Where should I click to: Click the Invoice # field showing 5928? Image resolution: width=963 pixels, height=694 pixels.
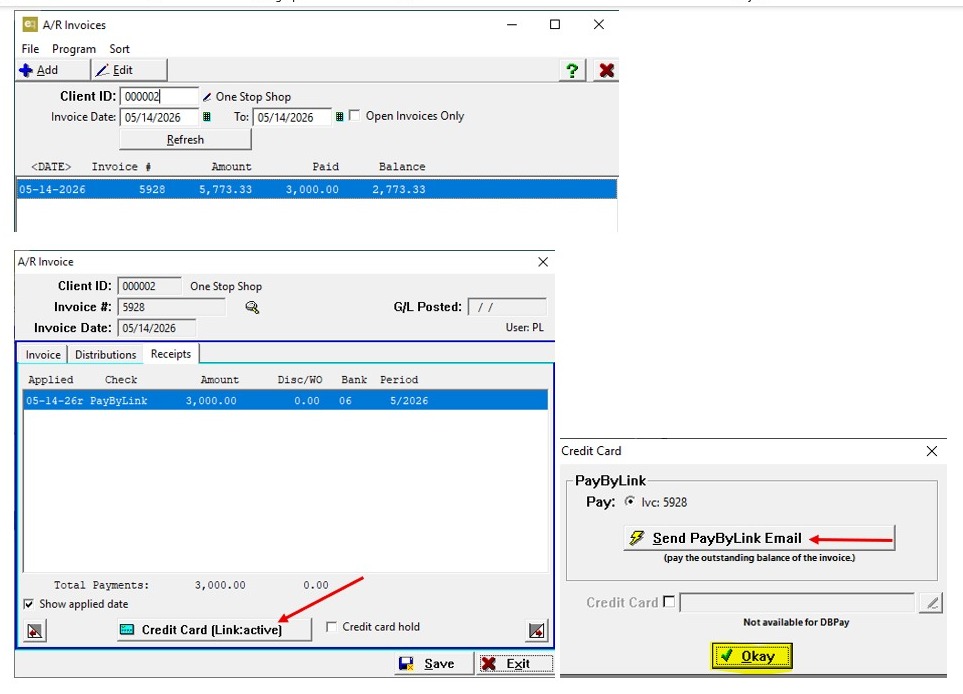point(171,307)
